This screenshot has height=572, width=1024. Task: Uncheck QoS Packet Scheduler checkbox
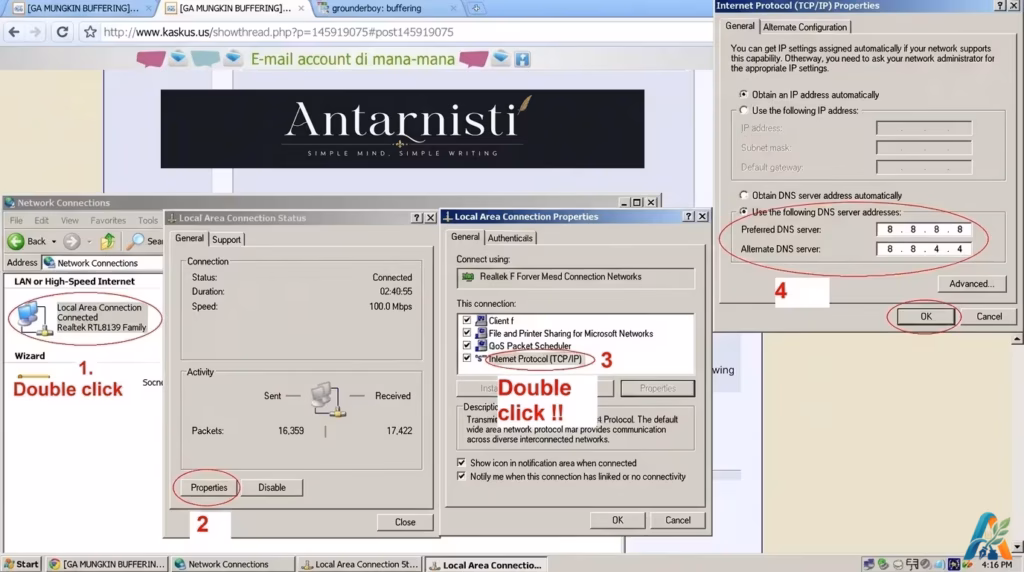(x=467, y=345)
